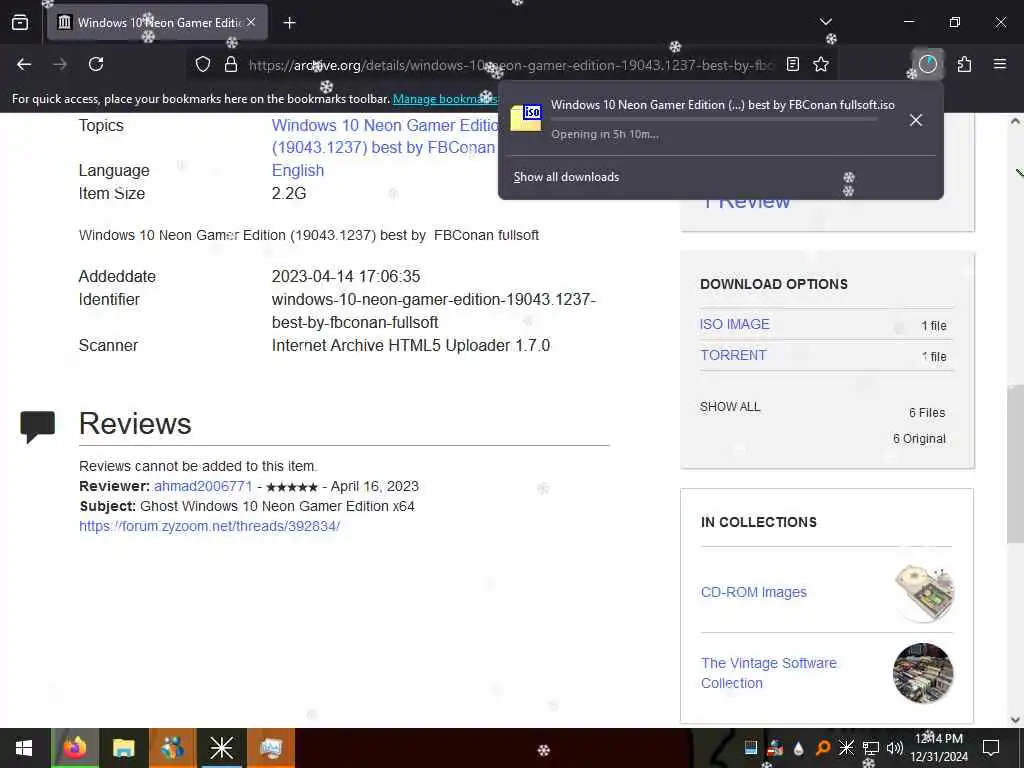Open the Windows 10 Neon Gamer Edition topic link
The height and width of the screenshot is (768, 1024).
384,136
